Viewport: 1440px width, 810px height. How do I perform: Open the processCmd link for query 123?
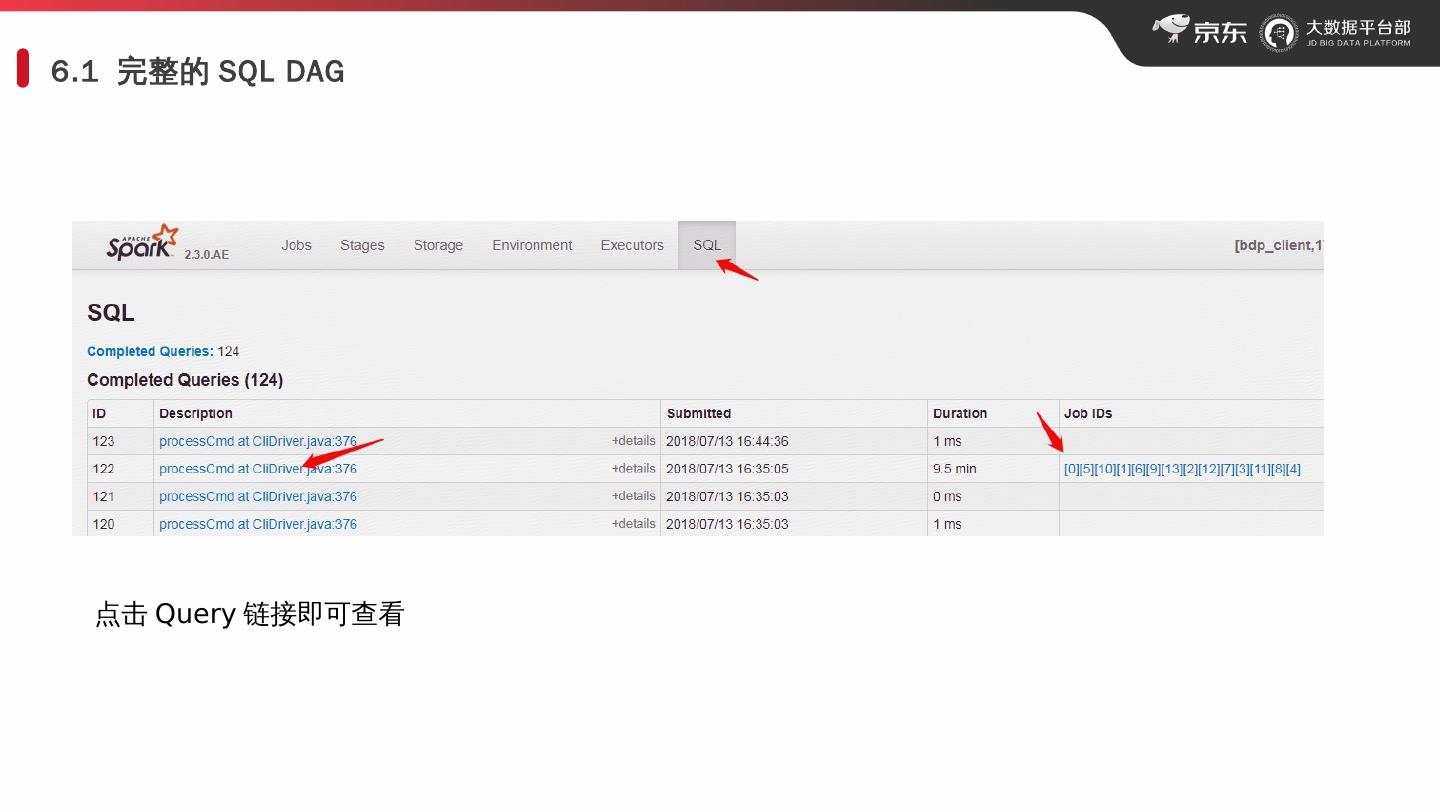pos(257,441)
